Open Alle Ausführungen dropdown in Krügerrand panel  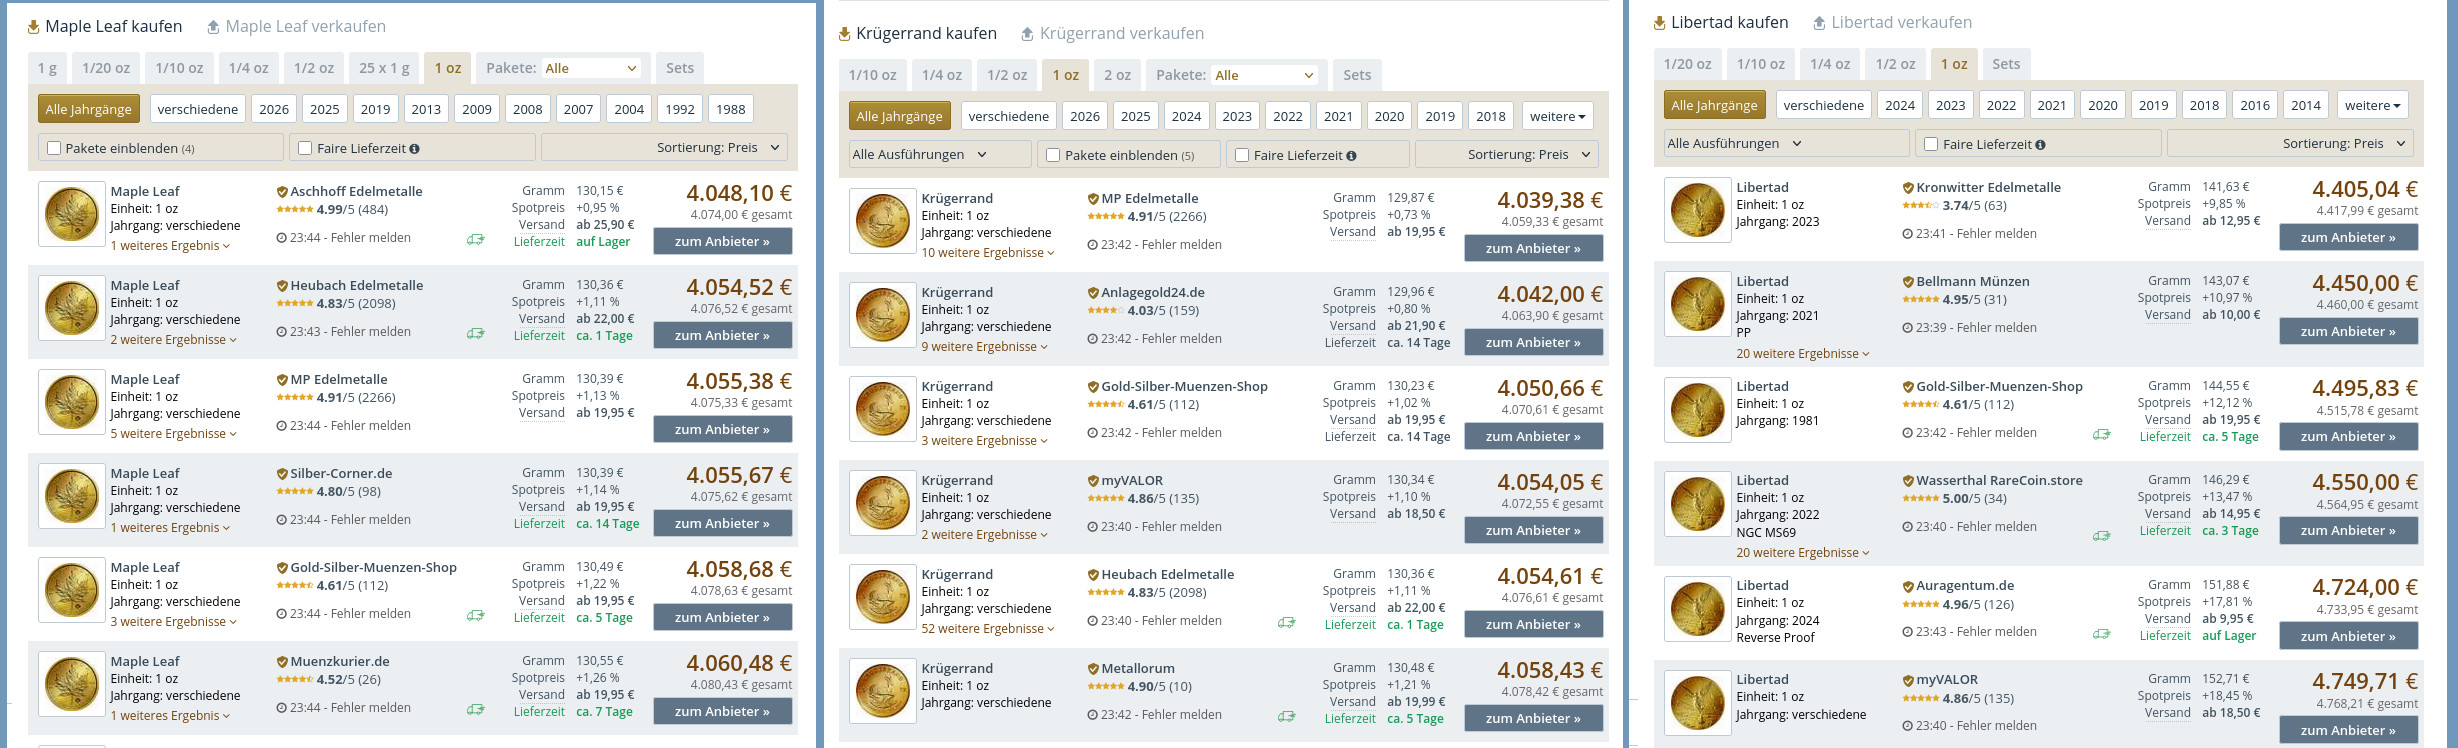pos(940,155)
